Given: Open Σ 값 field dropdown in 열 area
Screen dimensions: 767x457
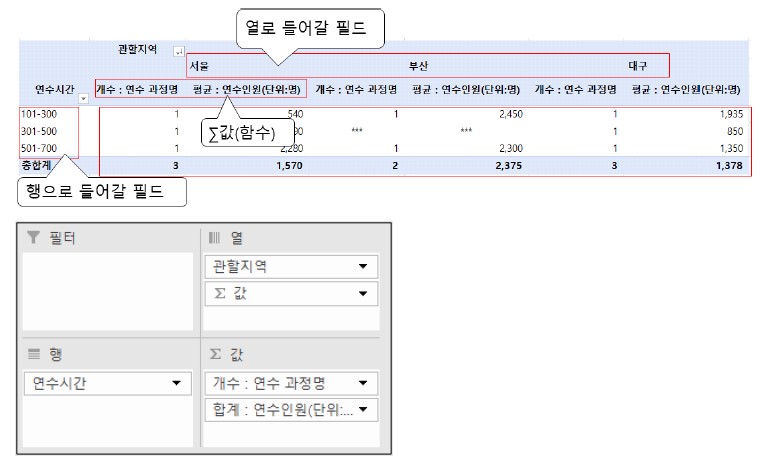Looking at the screenshot, I should pos(362,293).
